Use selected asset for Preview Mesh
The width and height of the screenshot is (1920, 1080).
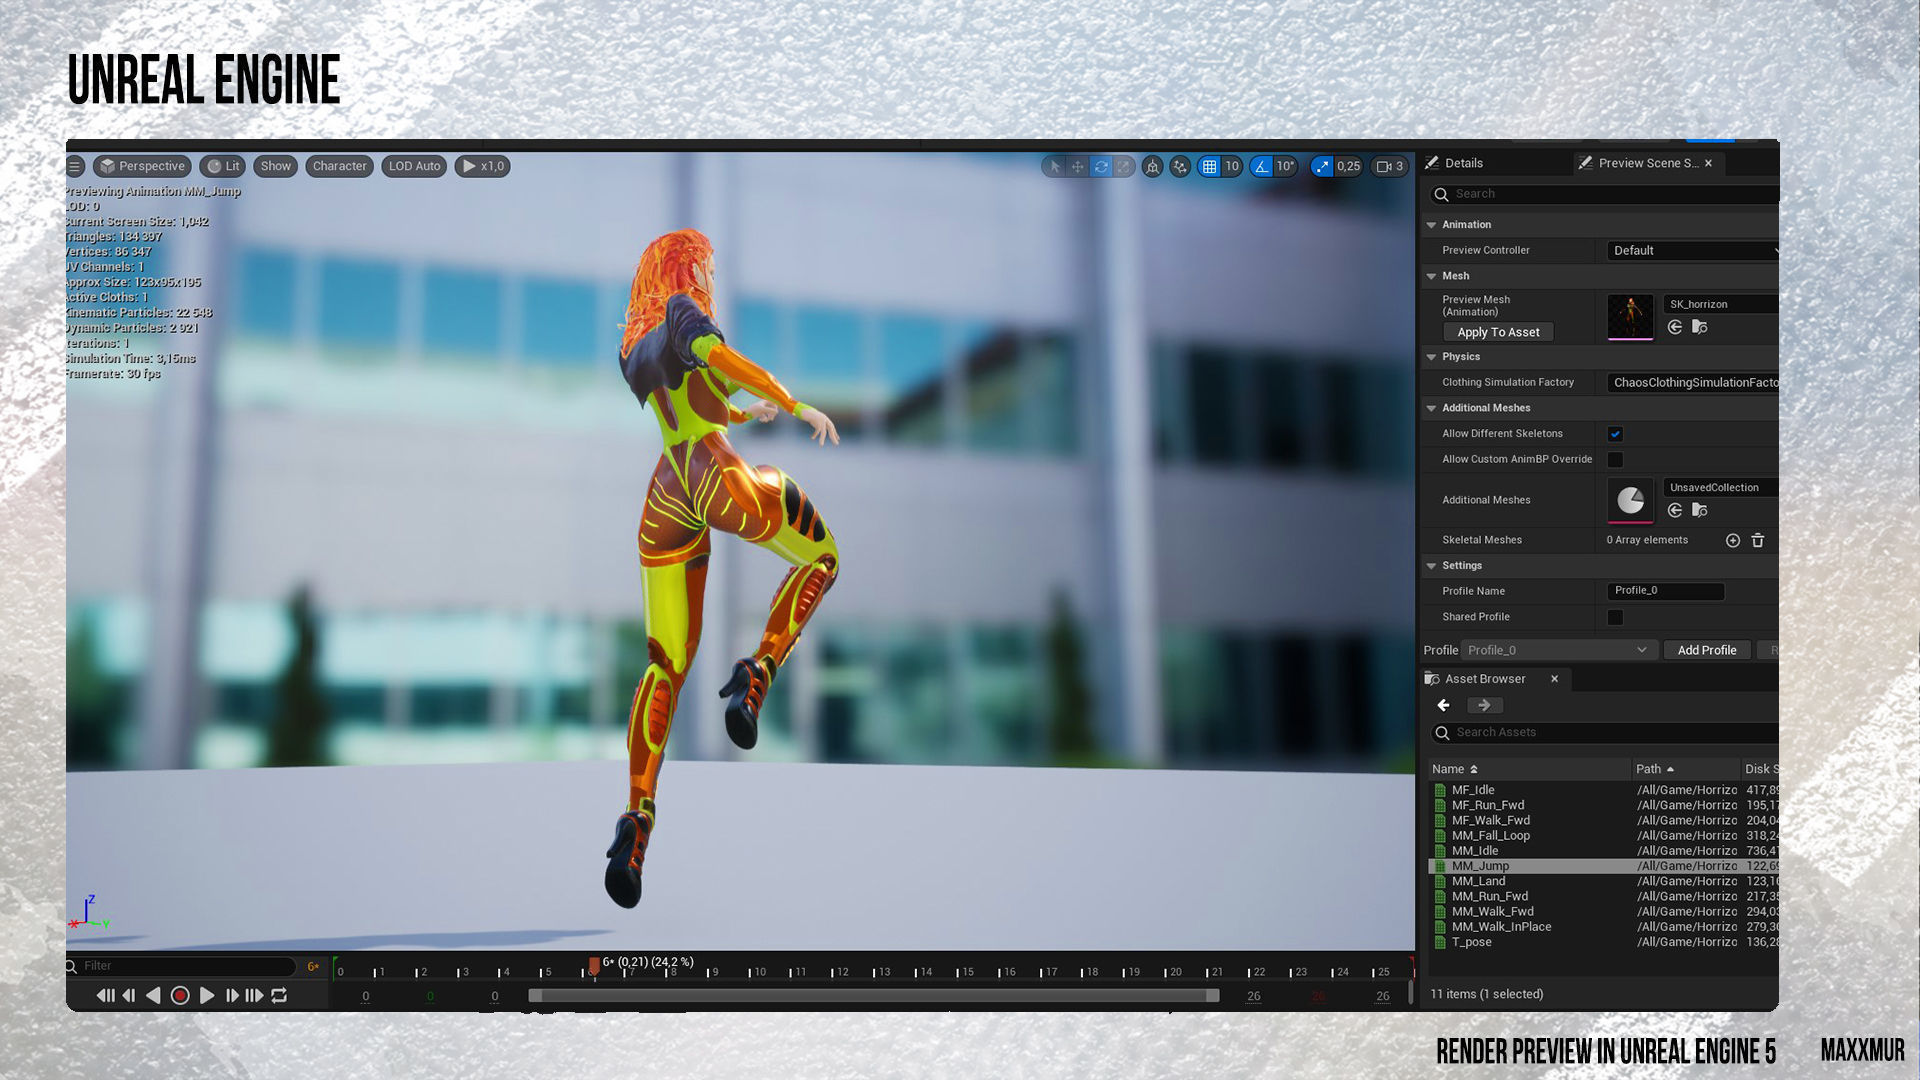[x=1675, y=328]
